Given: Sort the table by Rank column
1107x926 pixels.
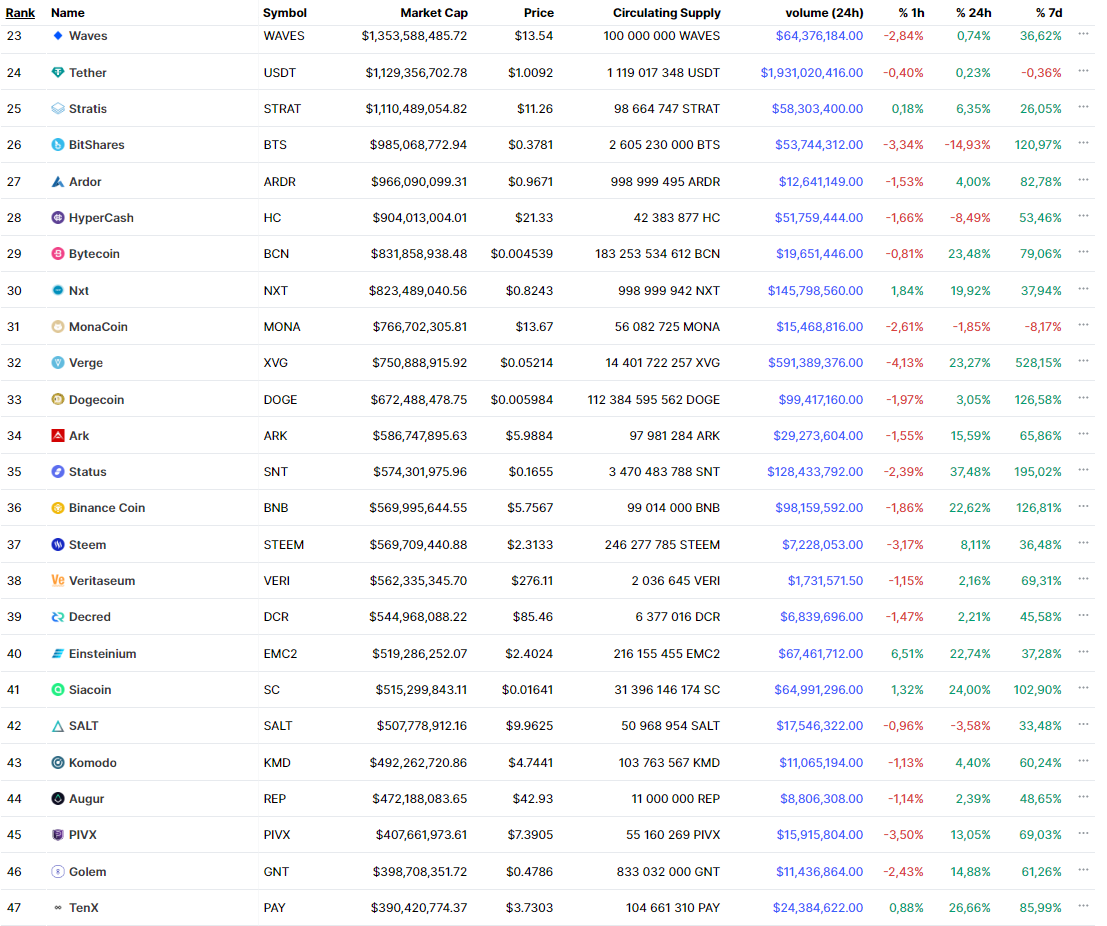Looking at the screenshot, I should [x=20, y=13].
